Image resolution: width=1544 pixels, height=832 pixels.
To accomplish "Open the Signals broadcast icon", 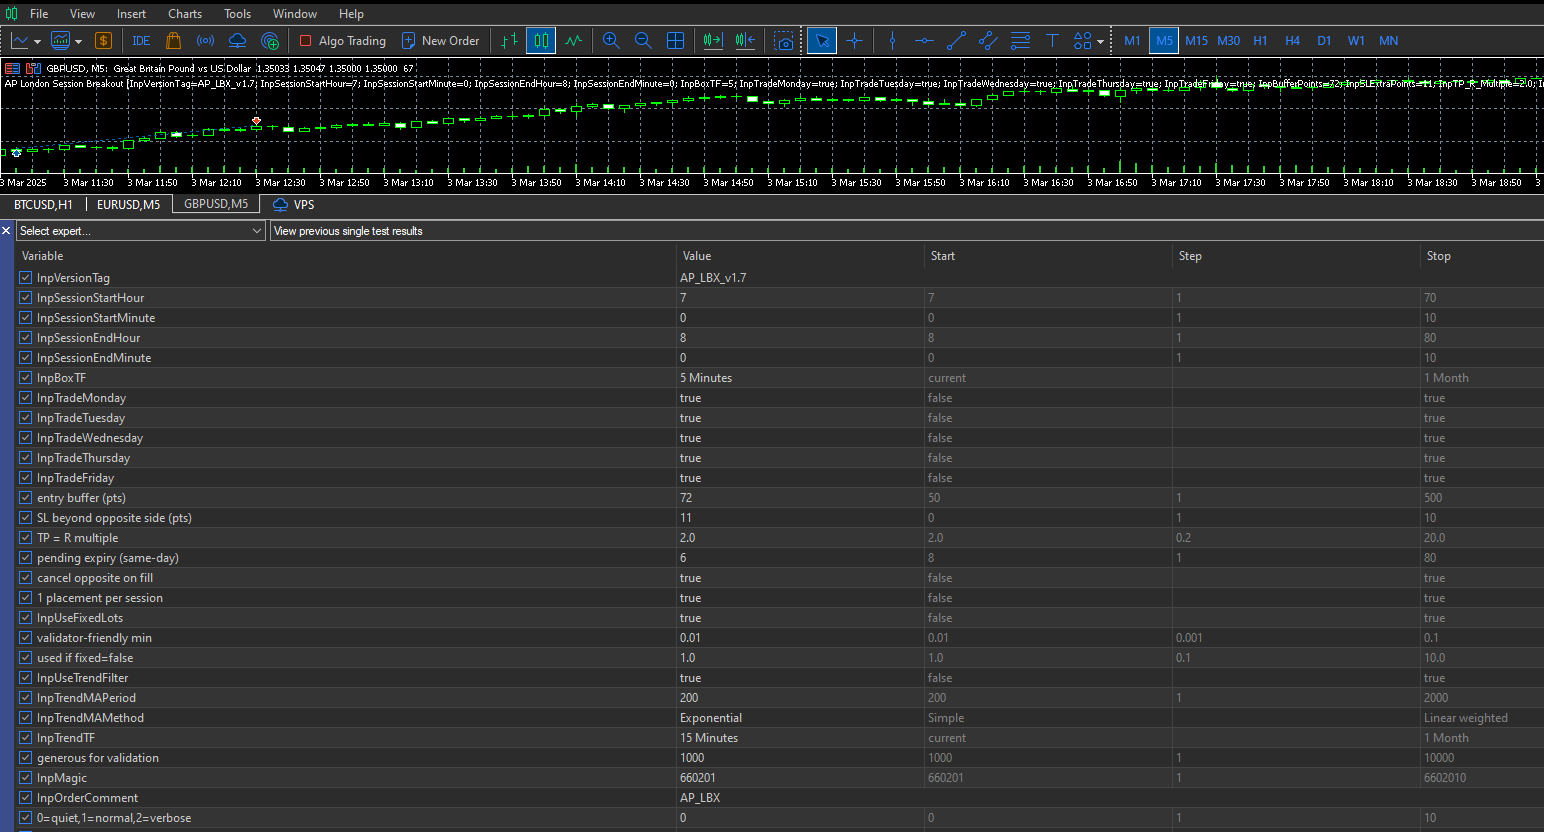I will (x=205, y=41).
